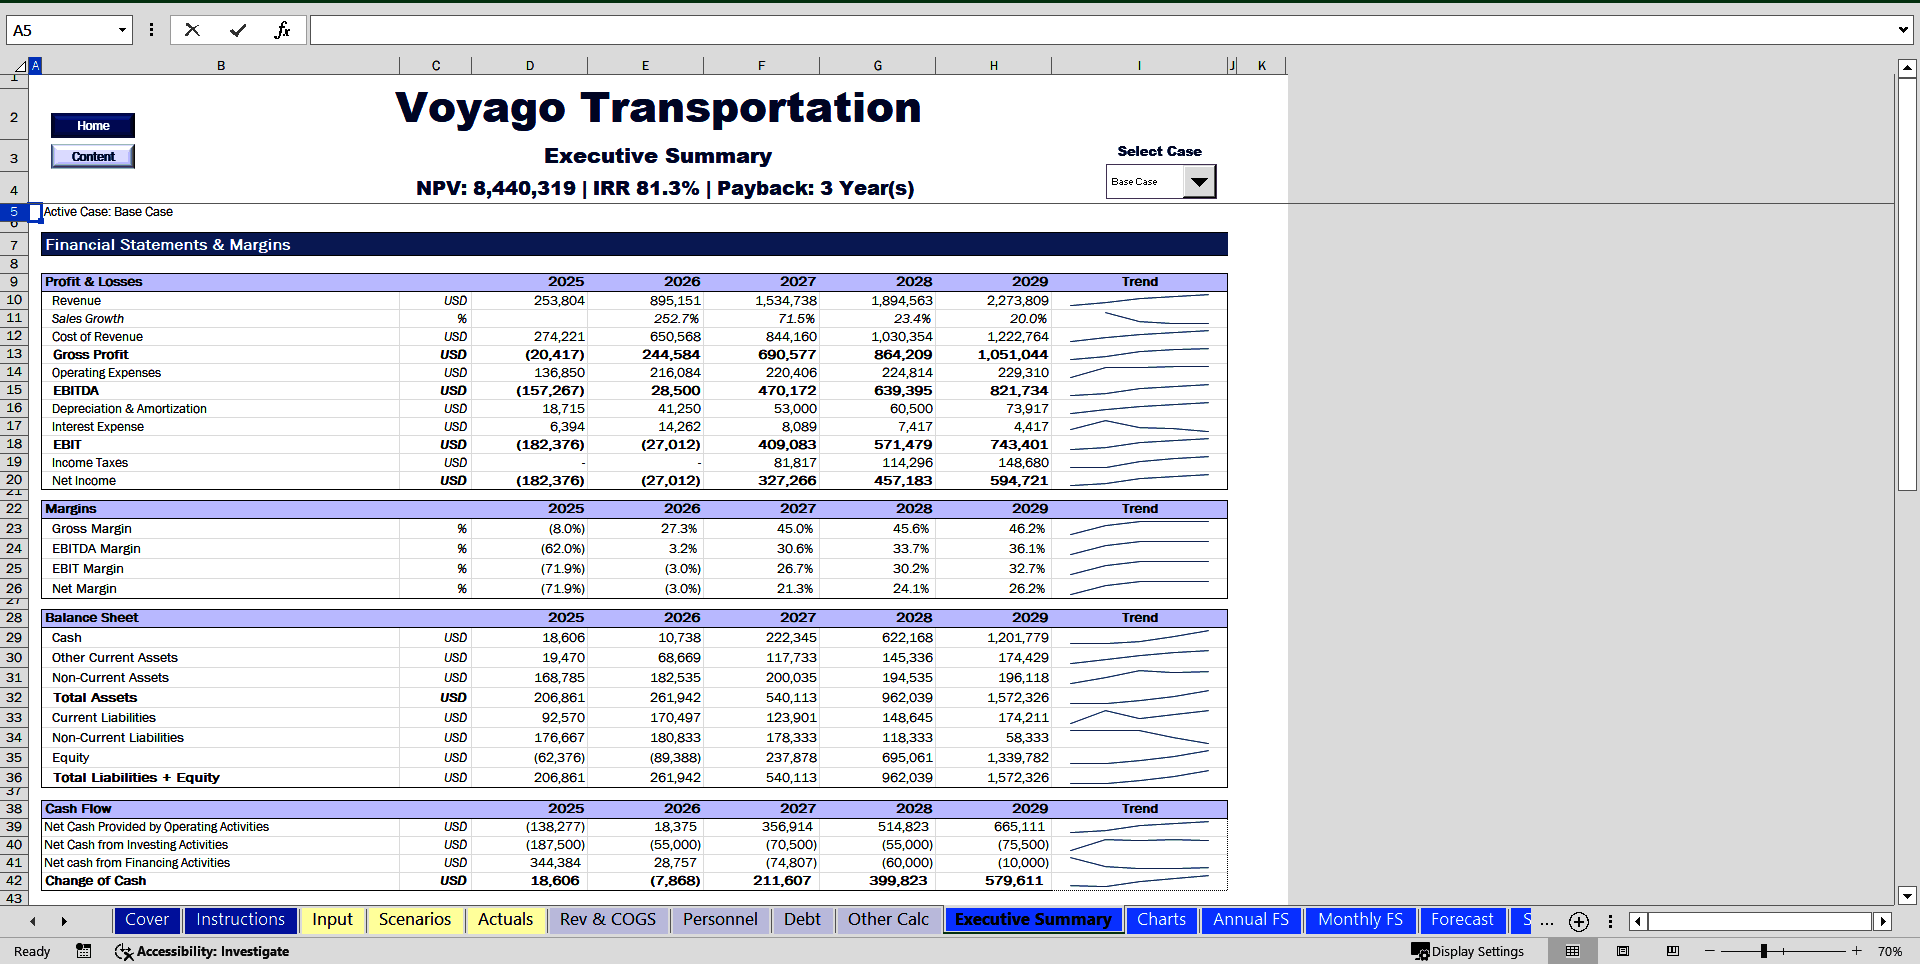Switch to Normal view

coord(1573,951)
